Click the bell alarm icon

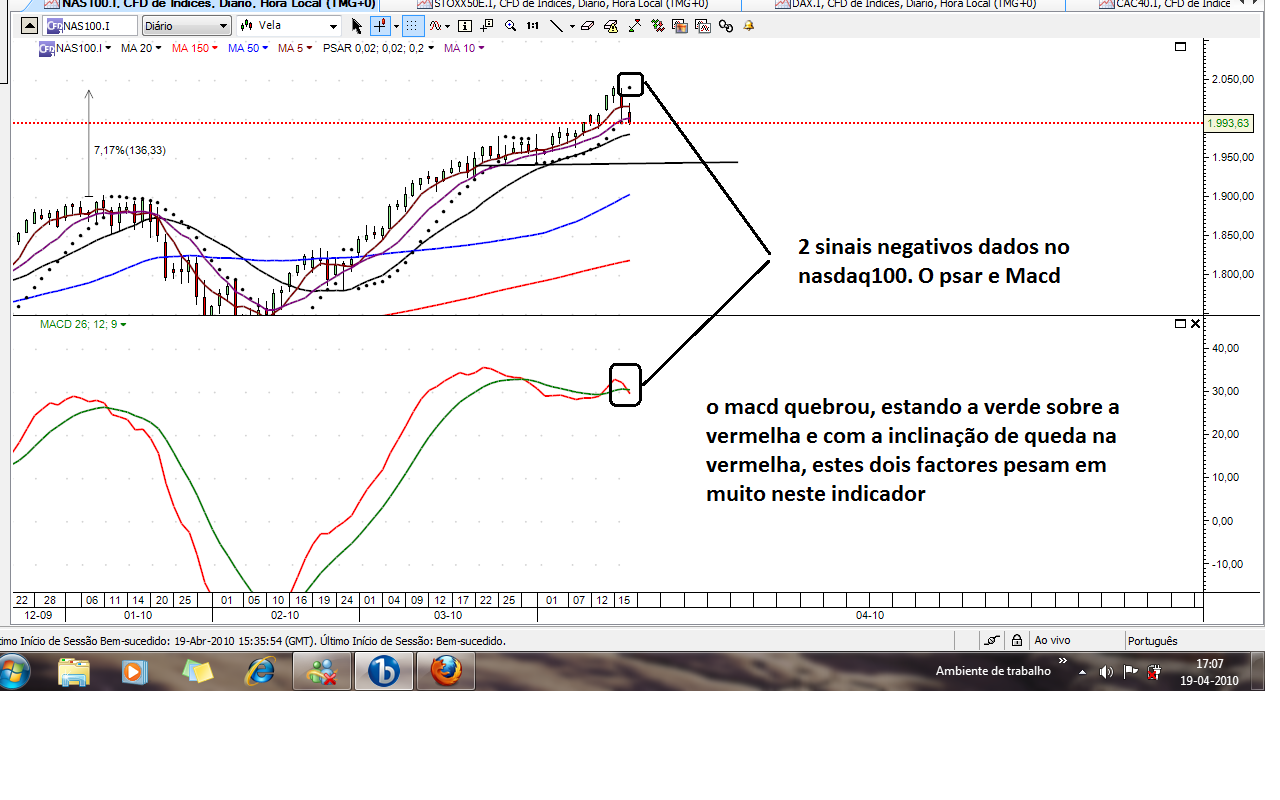point(748,26)
